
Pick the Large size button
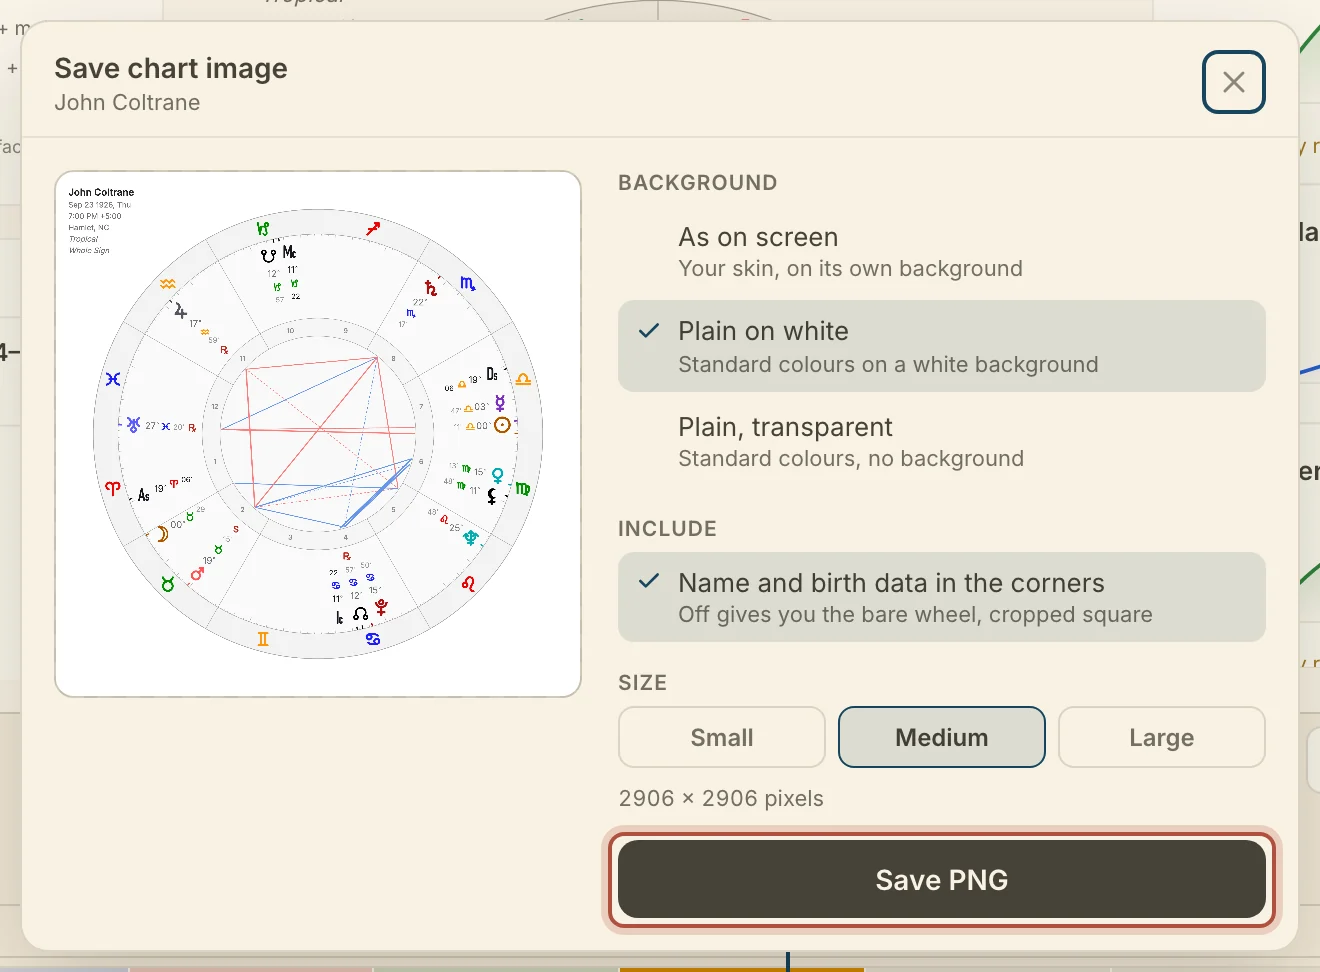tap(1161, 737)
